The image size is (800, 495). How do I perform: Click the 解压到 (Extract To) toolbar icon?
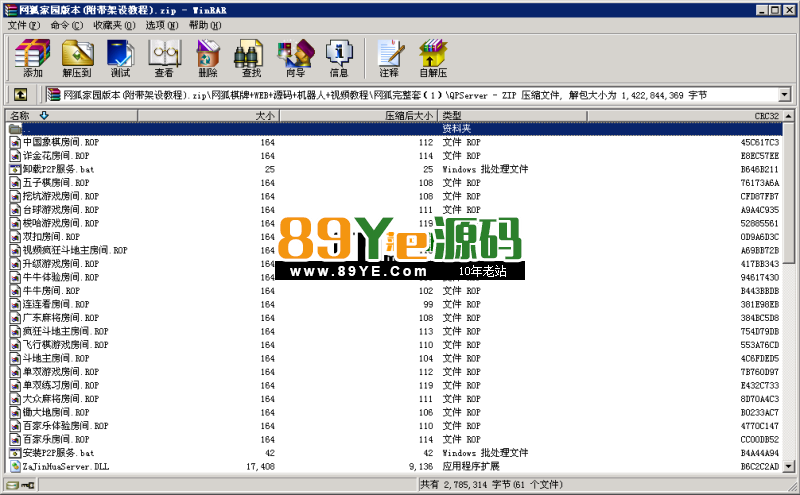(x=77, y=58)
